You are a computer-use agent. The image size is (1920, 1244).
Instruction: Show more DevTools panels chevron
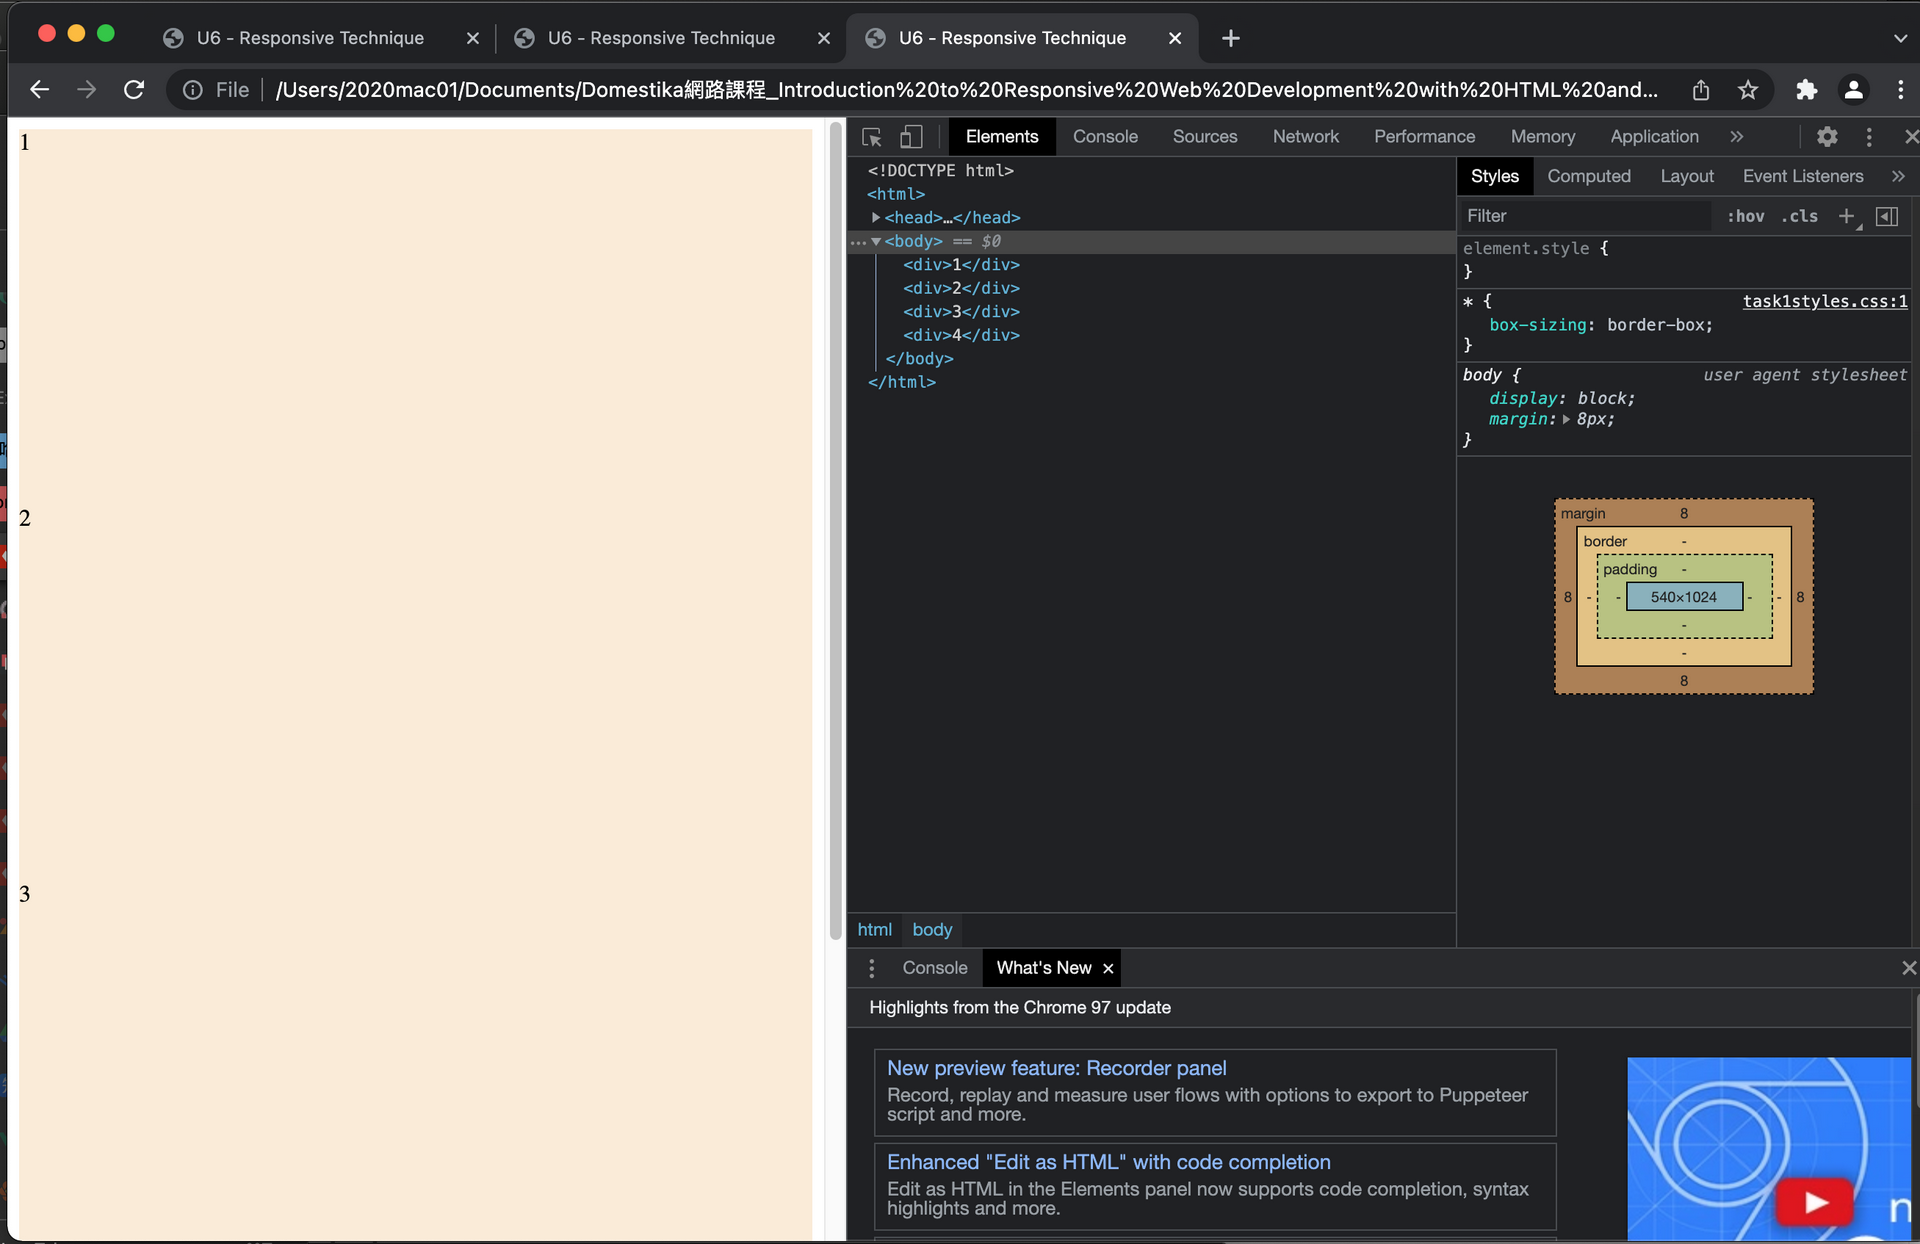coord(1737,137)
